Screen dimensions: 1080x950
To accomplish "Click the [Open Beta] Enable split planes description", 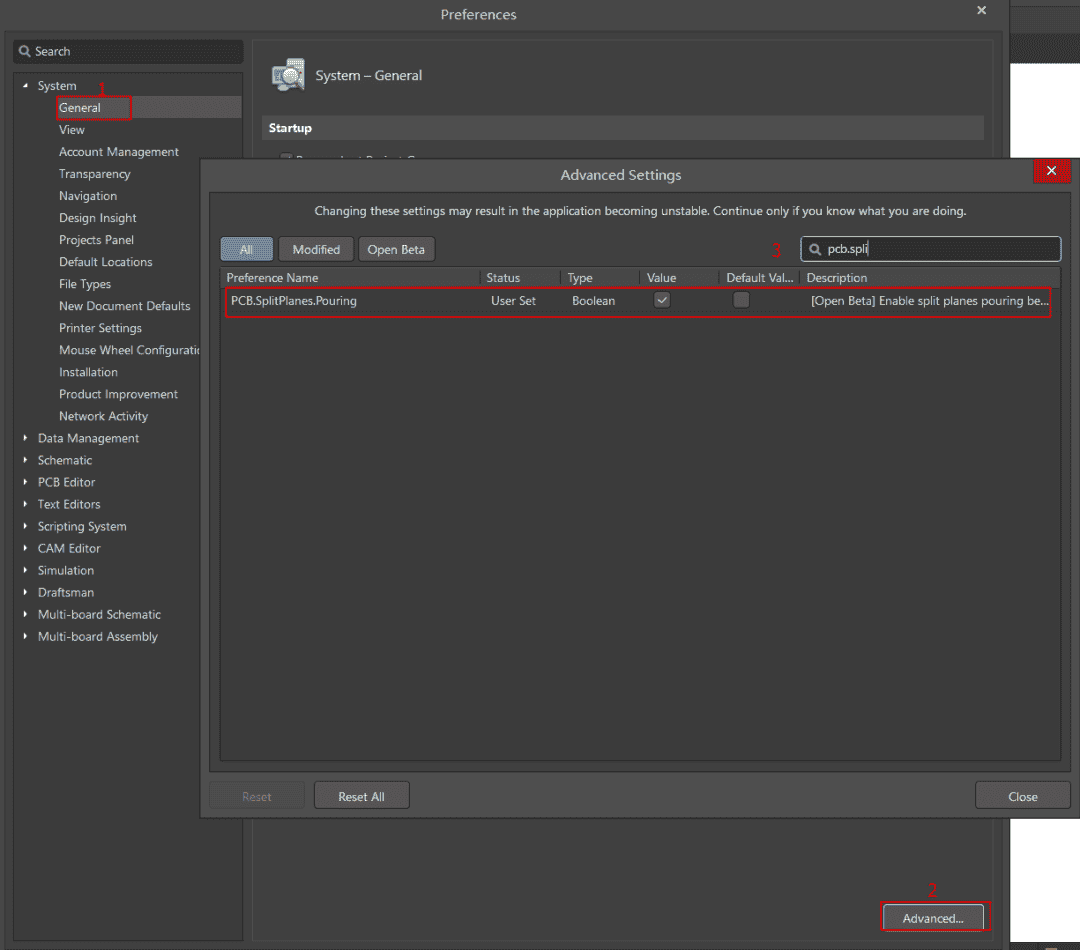I will click(x=930, y=300).
